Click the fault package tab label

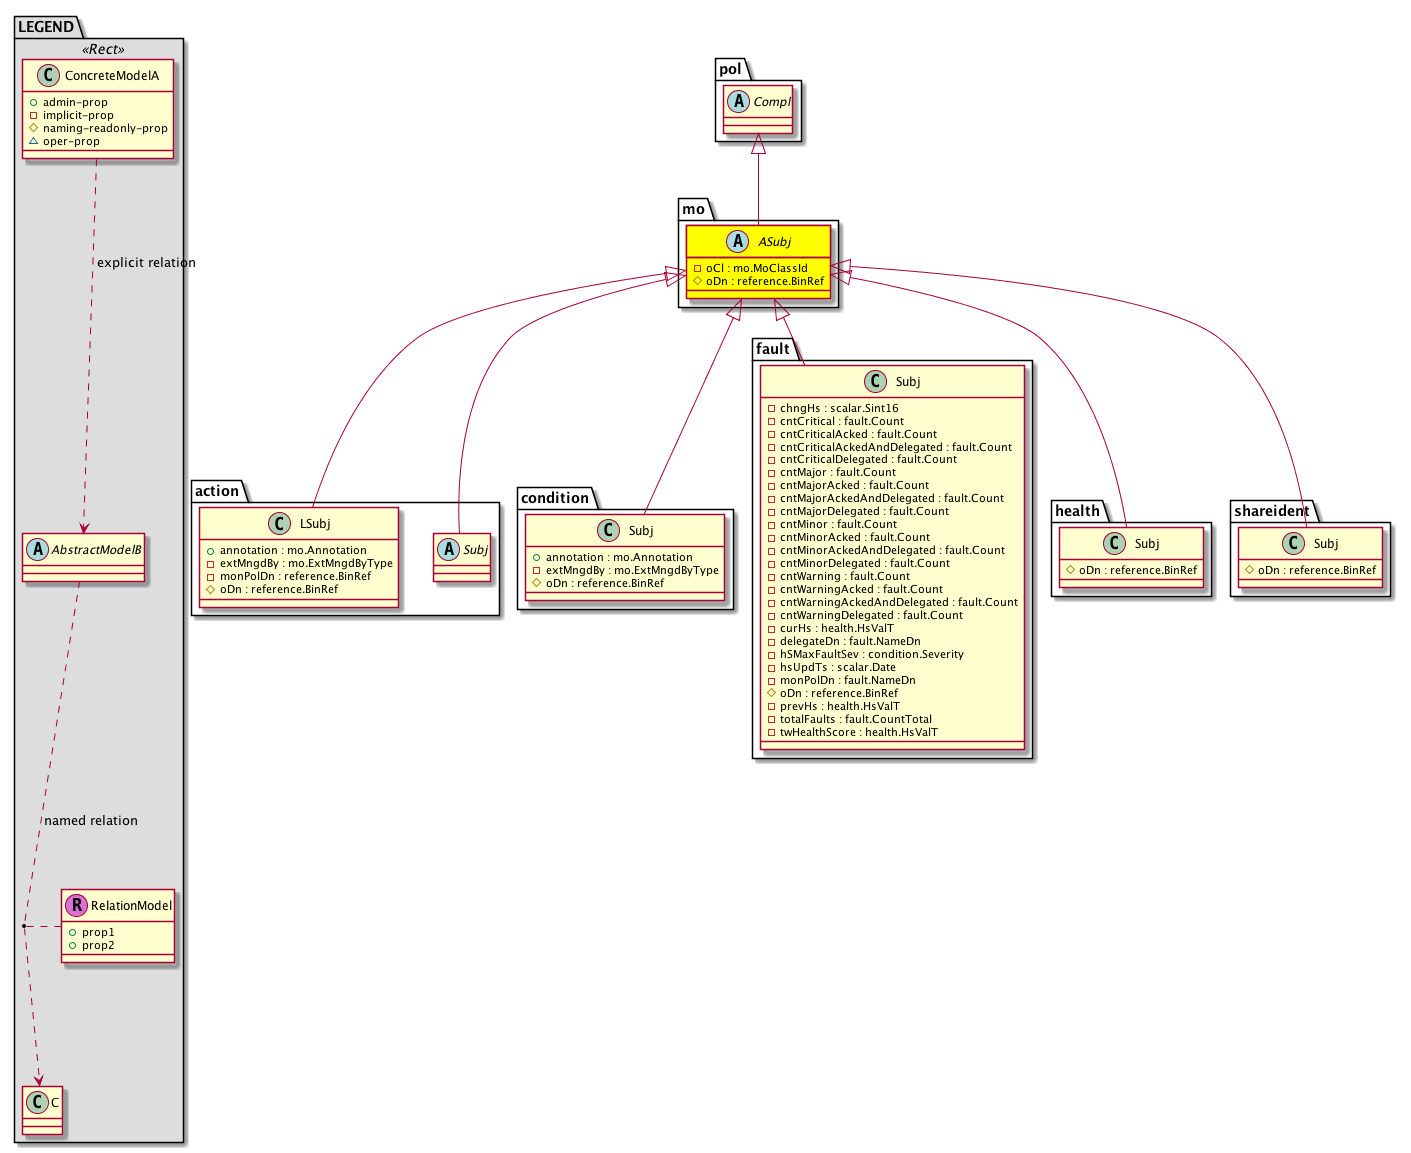click(773, 349)
